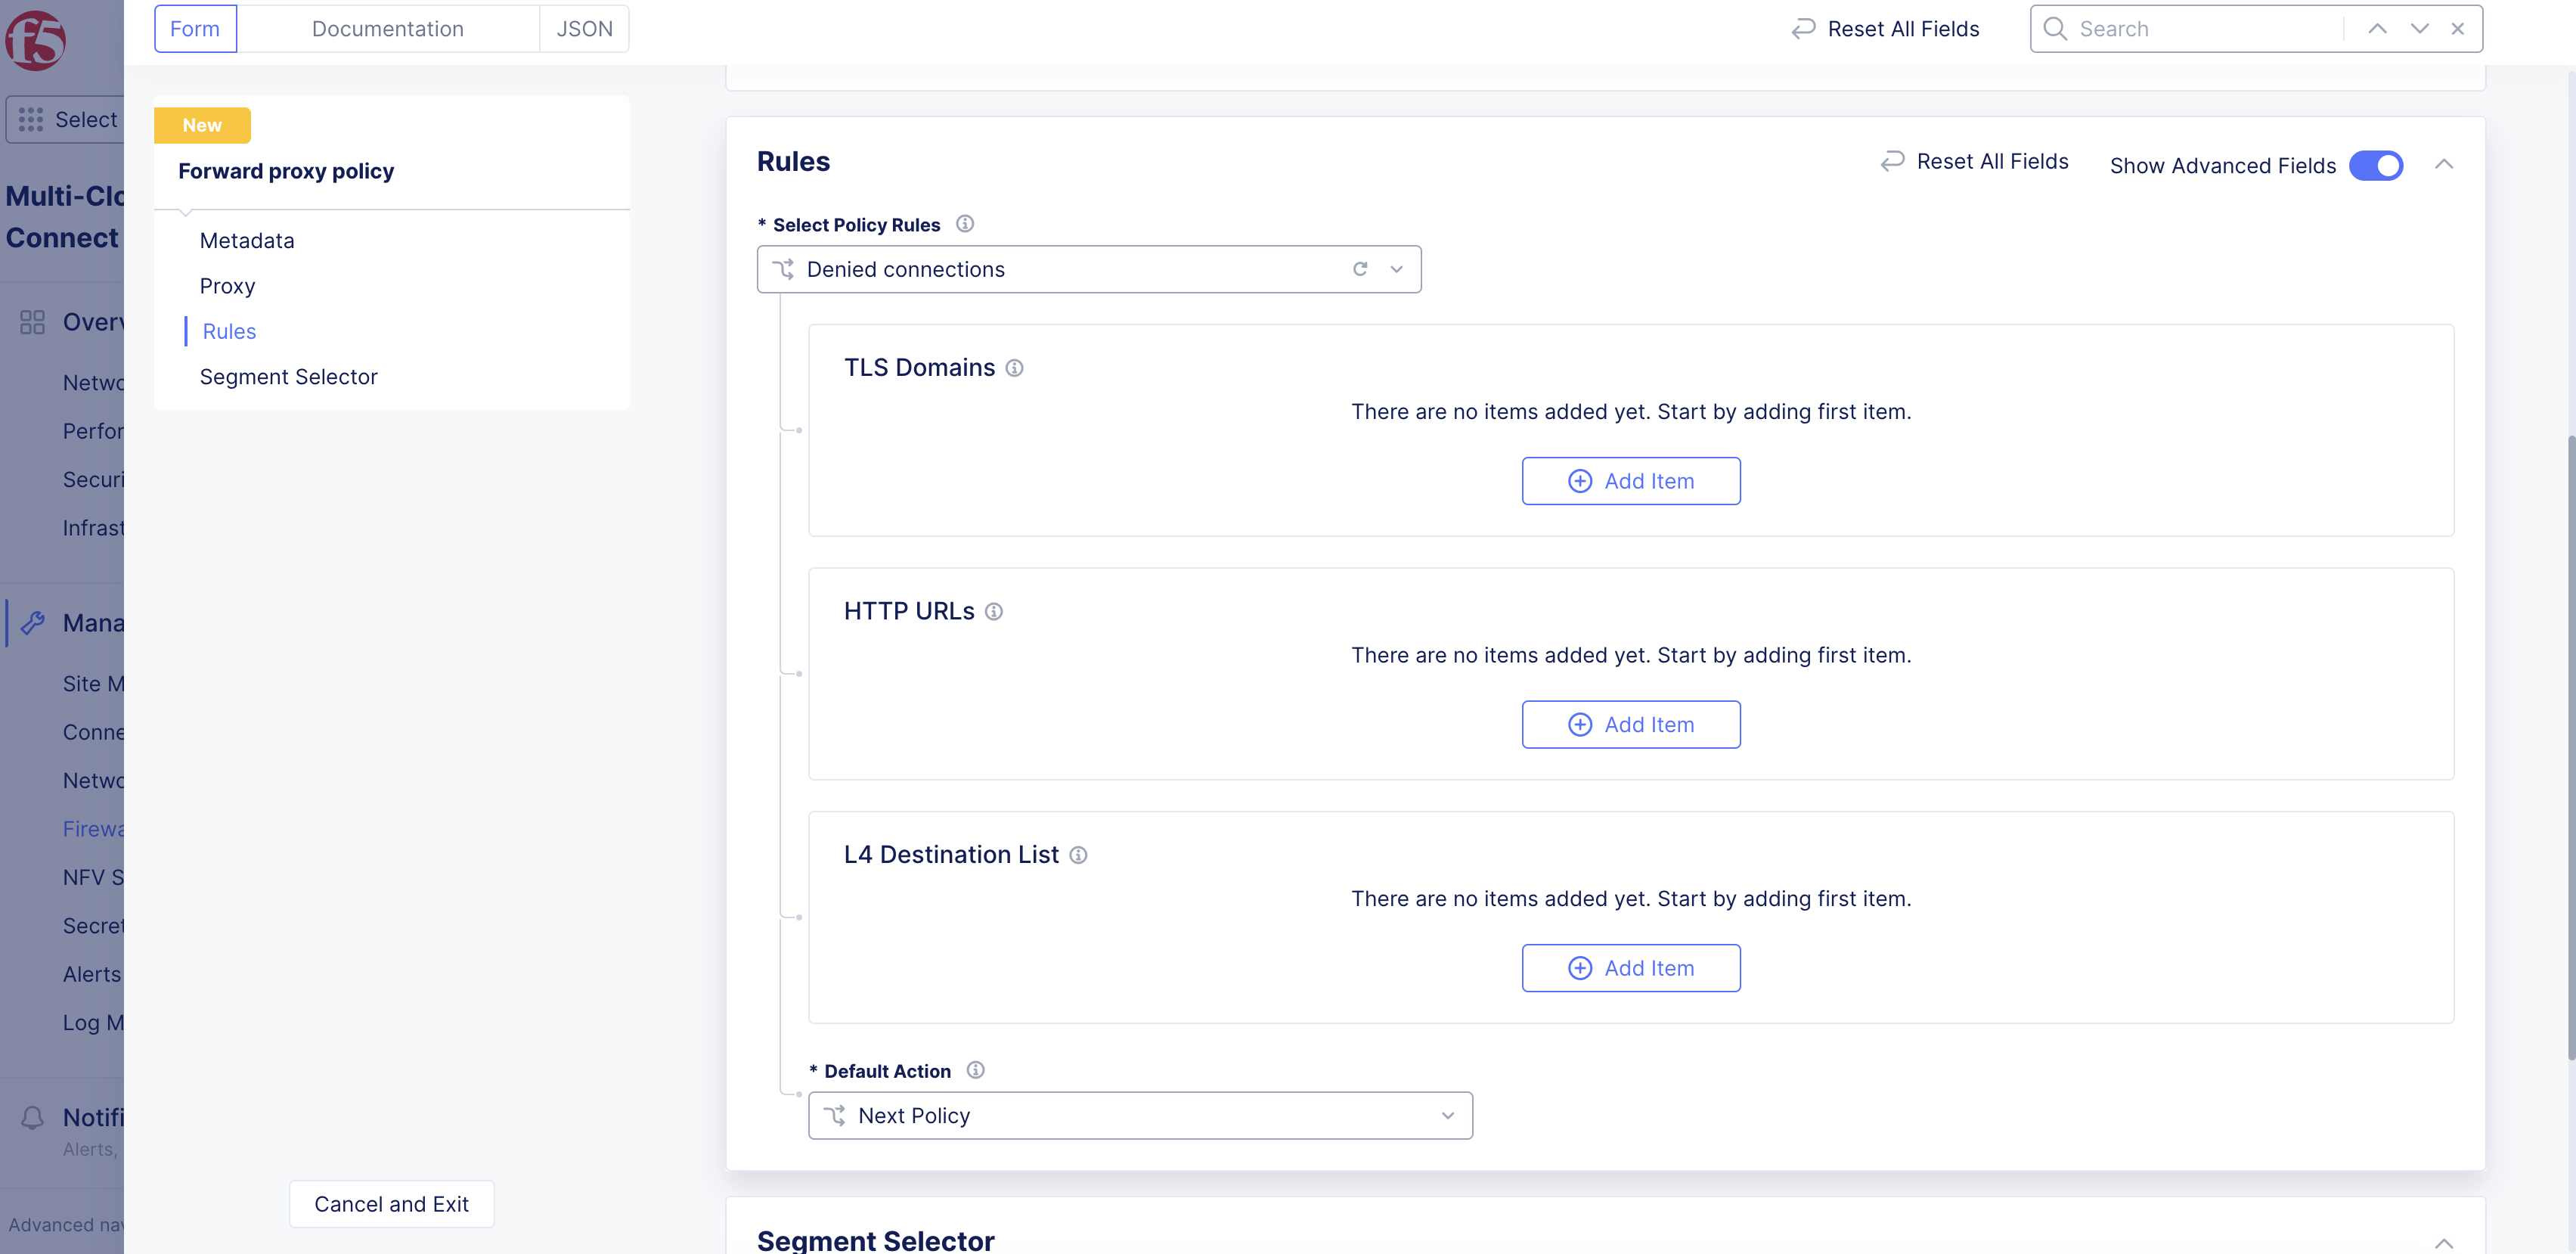Collapse the Rules section chevron
The height and width of the screenshot is (1254, 2576).
click(2443, 164)
